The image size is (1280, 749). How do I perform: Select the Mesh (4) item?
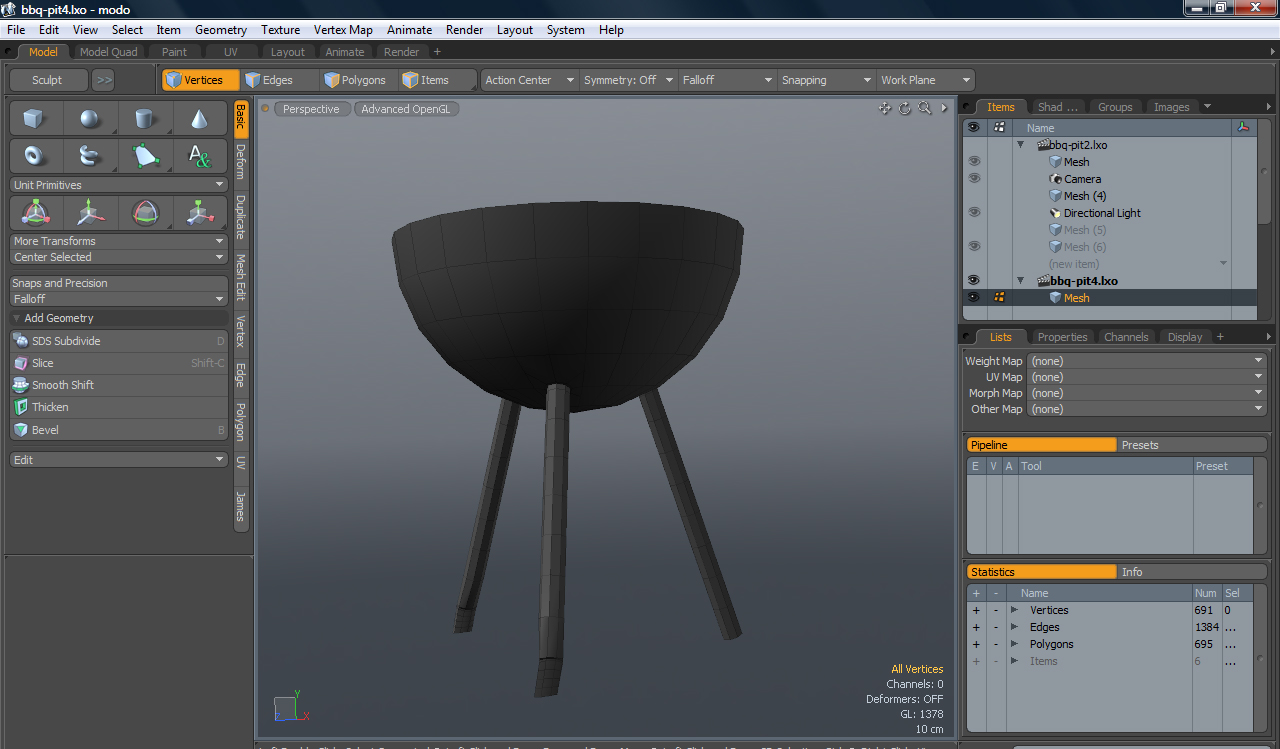point(1085,196)
